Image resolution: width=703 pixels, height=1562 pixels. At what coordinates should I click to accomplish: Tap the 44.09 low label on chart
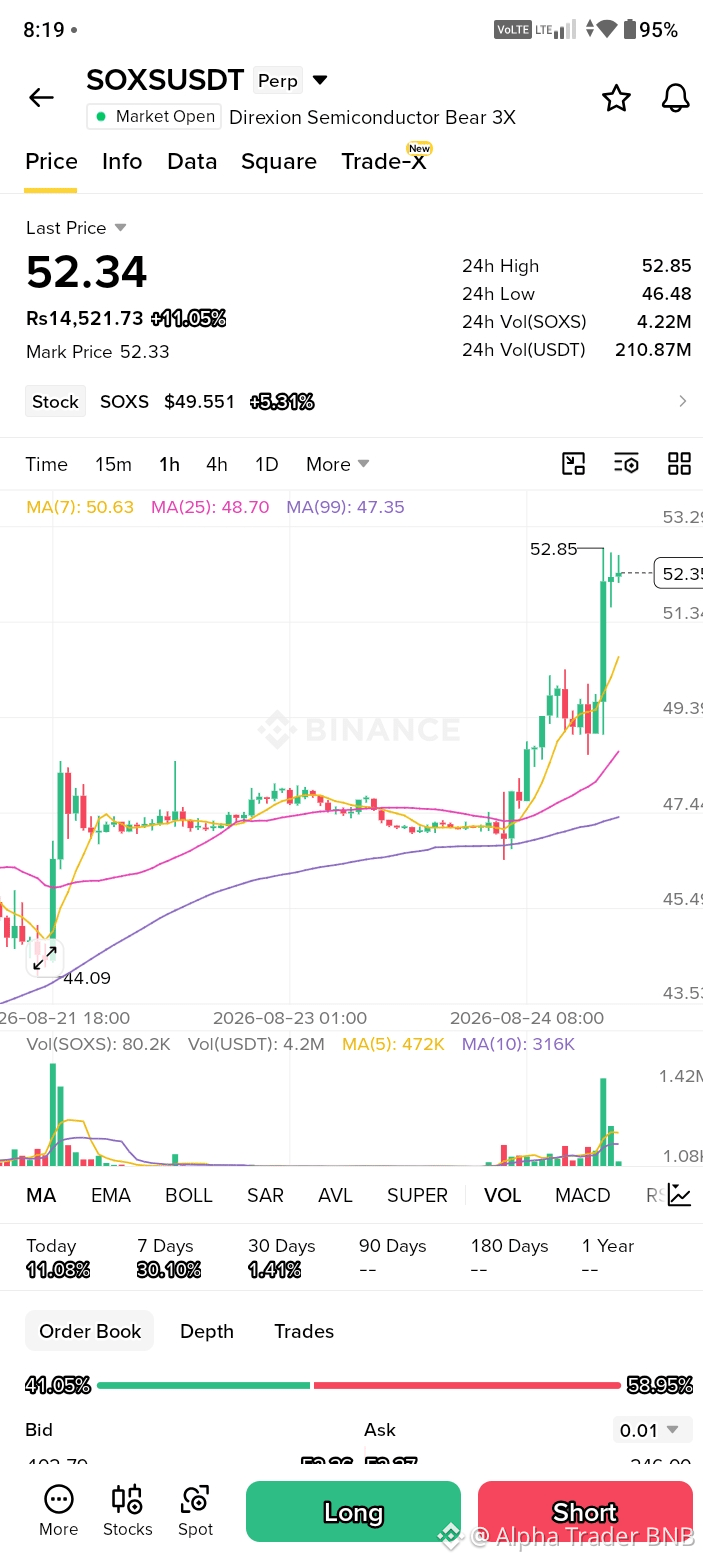87,978
